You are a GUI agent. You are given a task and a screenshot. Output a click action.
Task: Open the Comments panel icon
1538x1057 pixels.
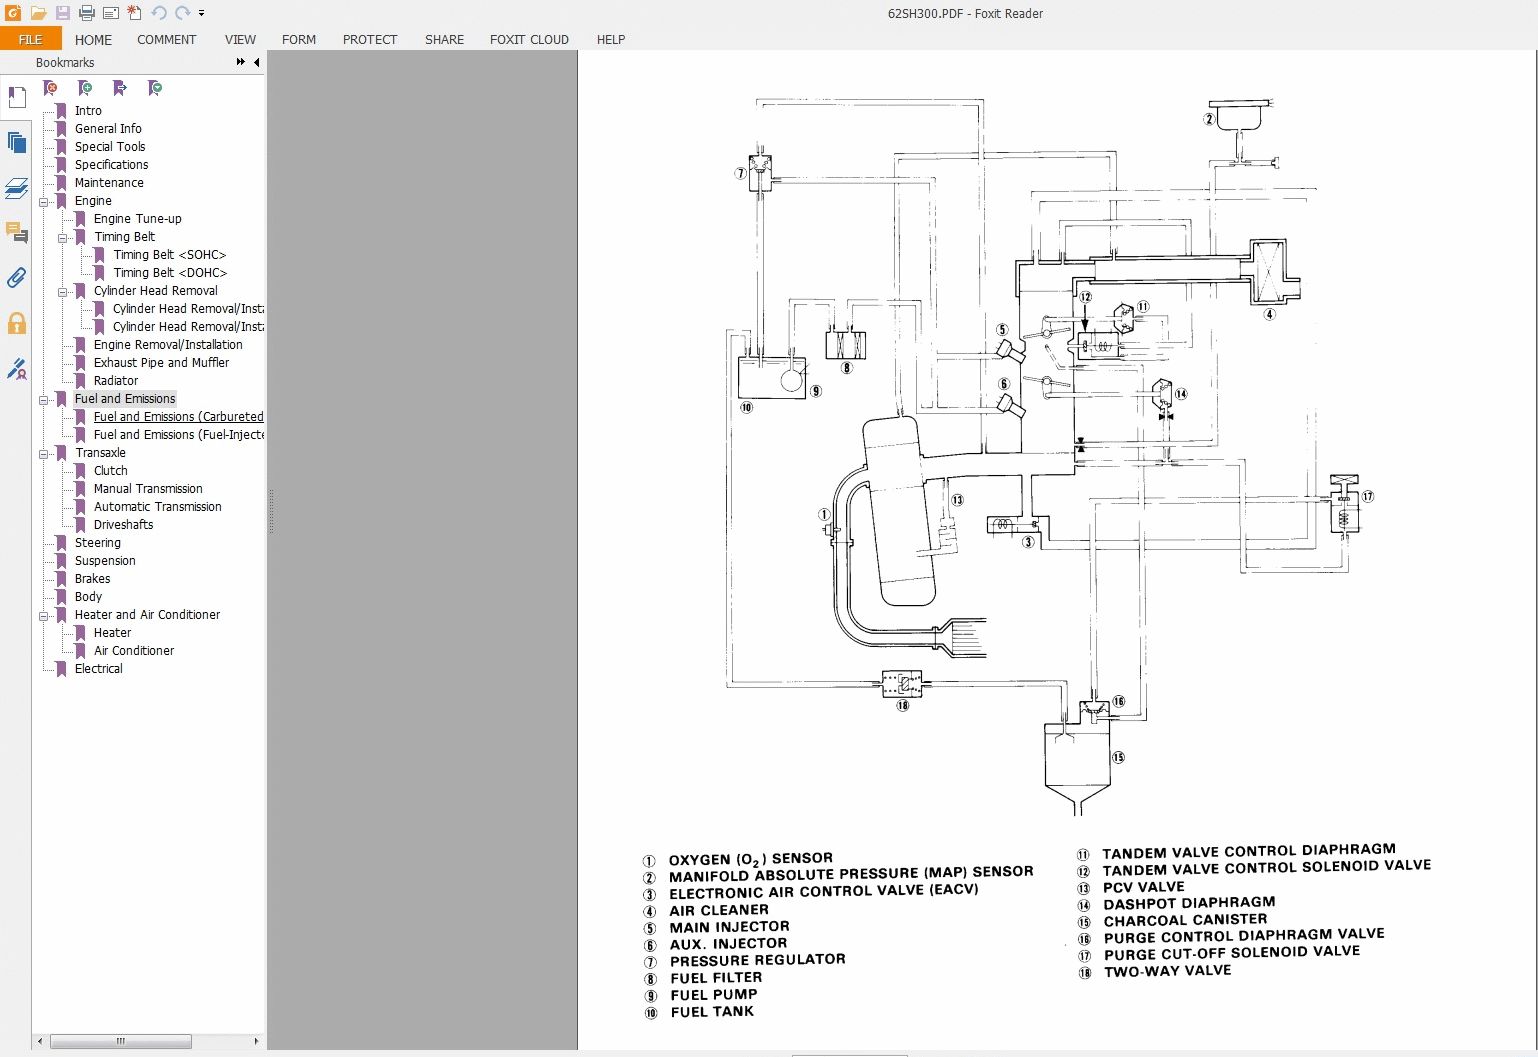16,233
